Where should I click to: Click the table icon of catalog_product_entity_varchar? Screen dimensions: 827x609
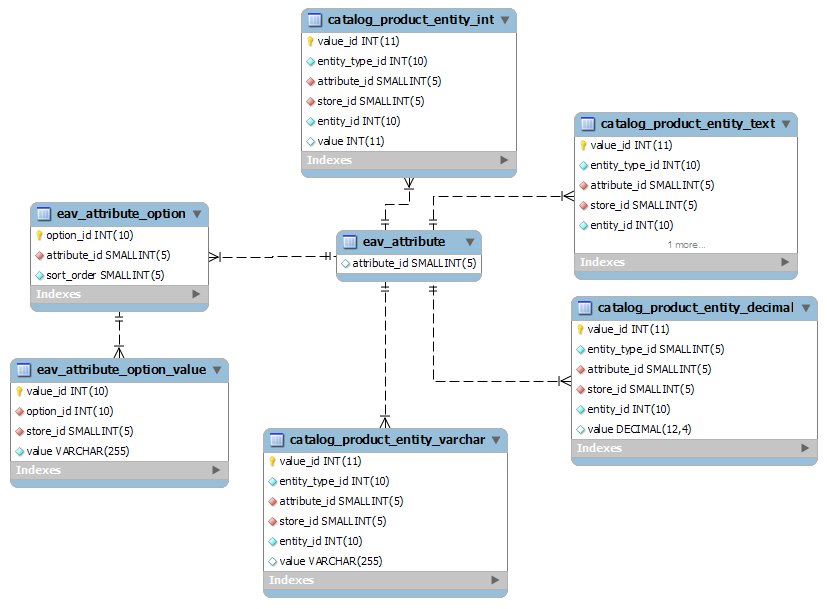click(276, 440)
